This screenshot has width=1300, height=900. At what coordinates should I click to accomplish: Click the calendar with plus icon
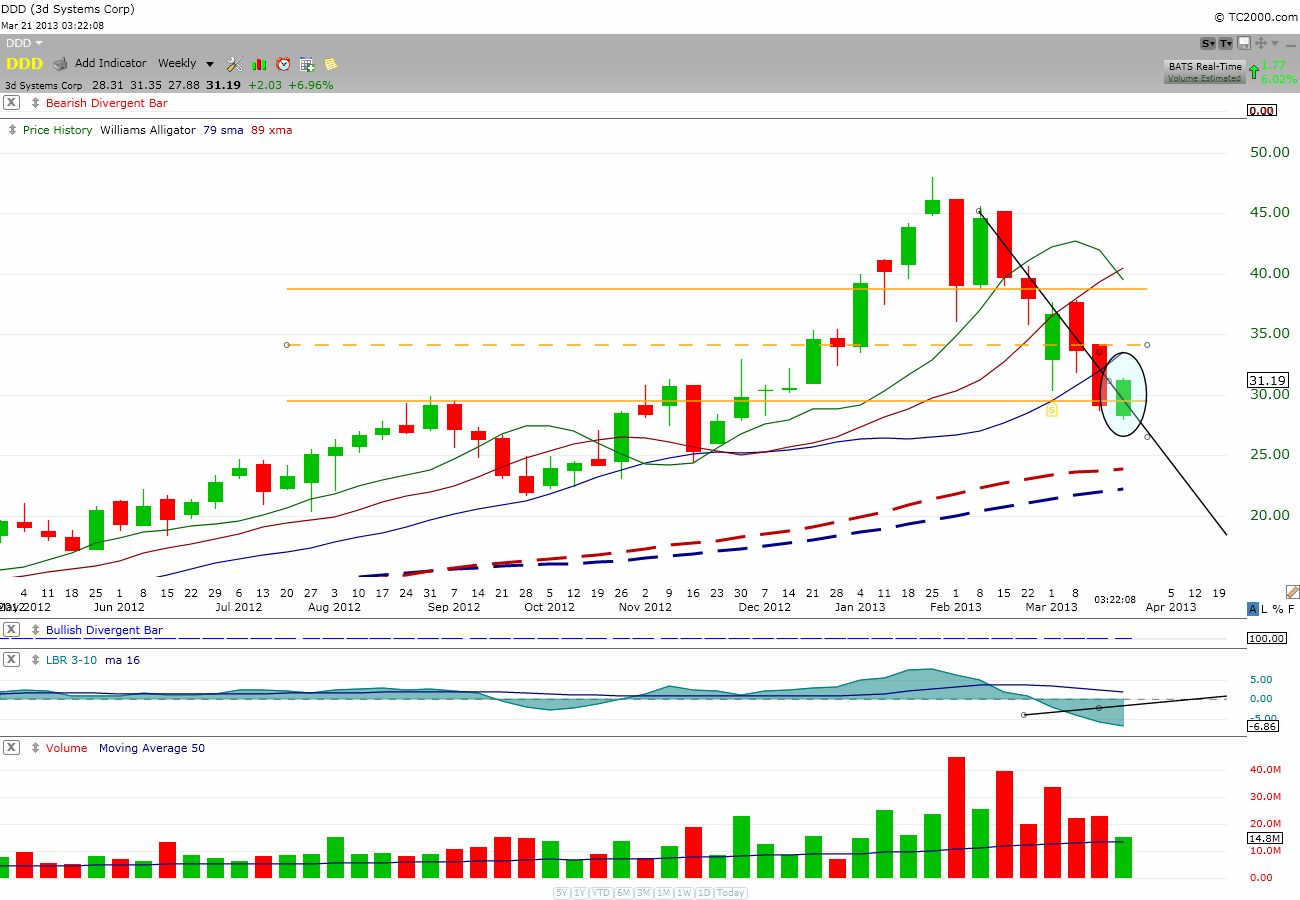(x=307, y=64)
